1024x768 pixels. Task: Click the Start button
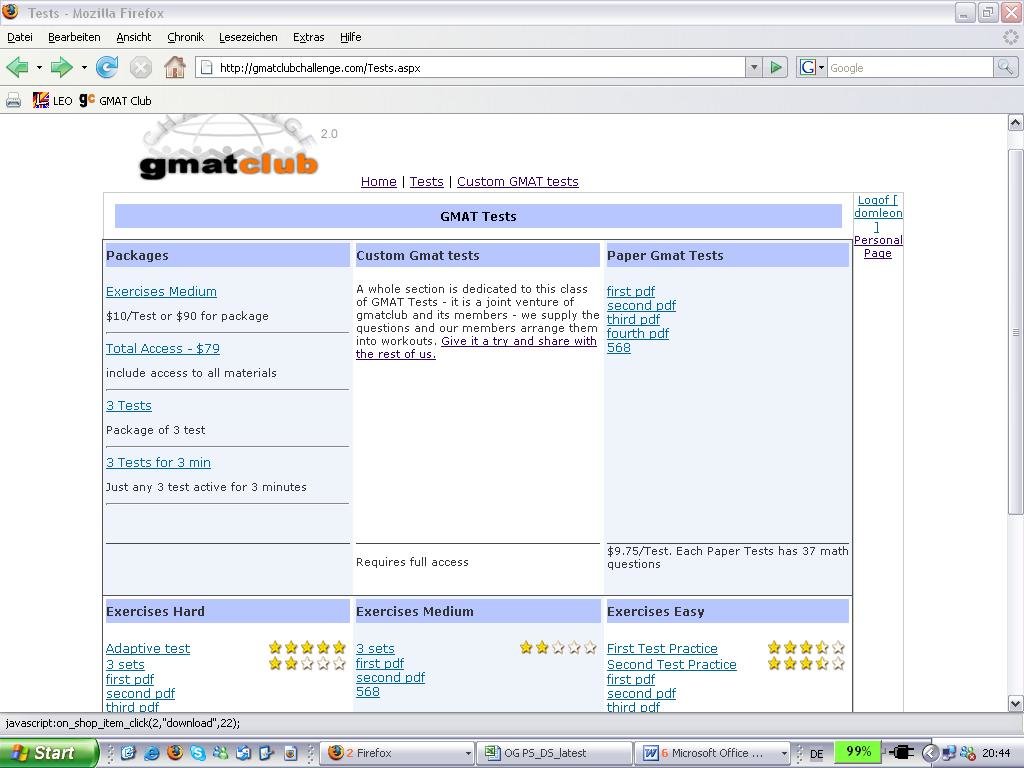[x=49, y=753]
